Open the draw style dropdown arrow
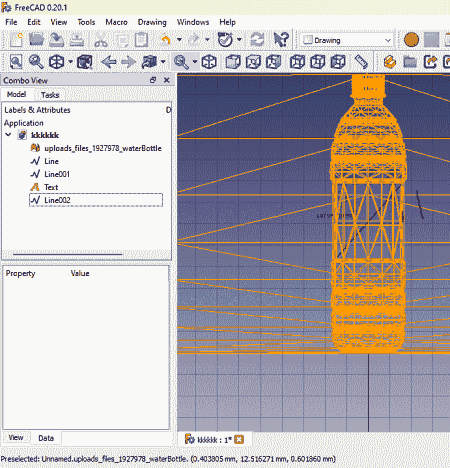 pos(70,62)
